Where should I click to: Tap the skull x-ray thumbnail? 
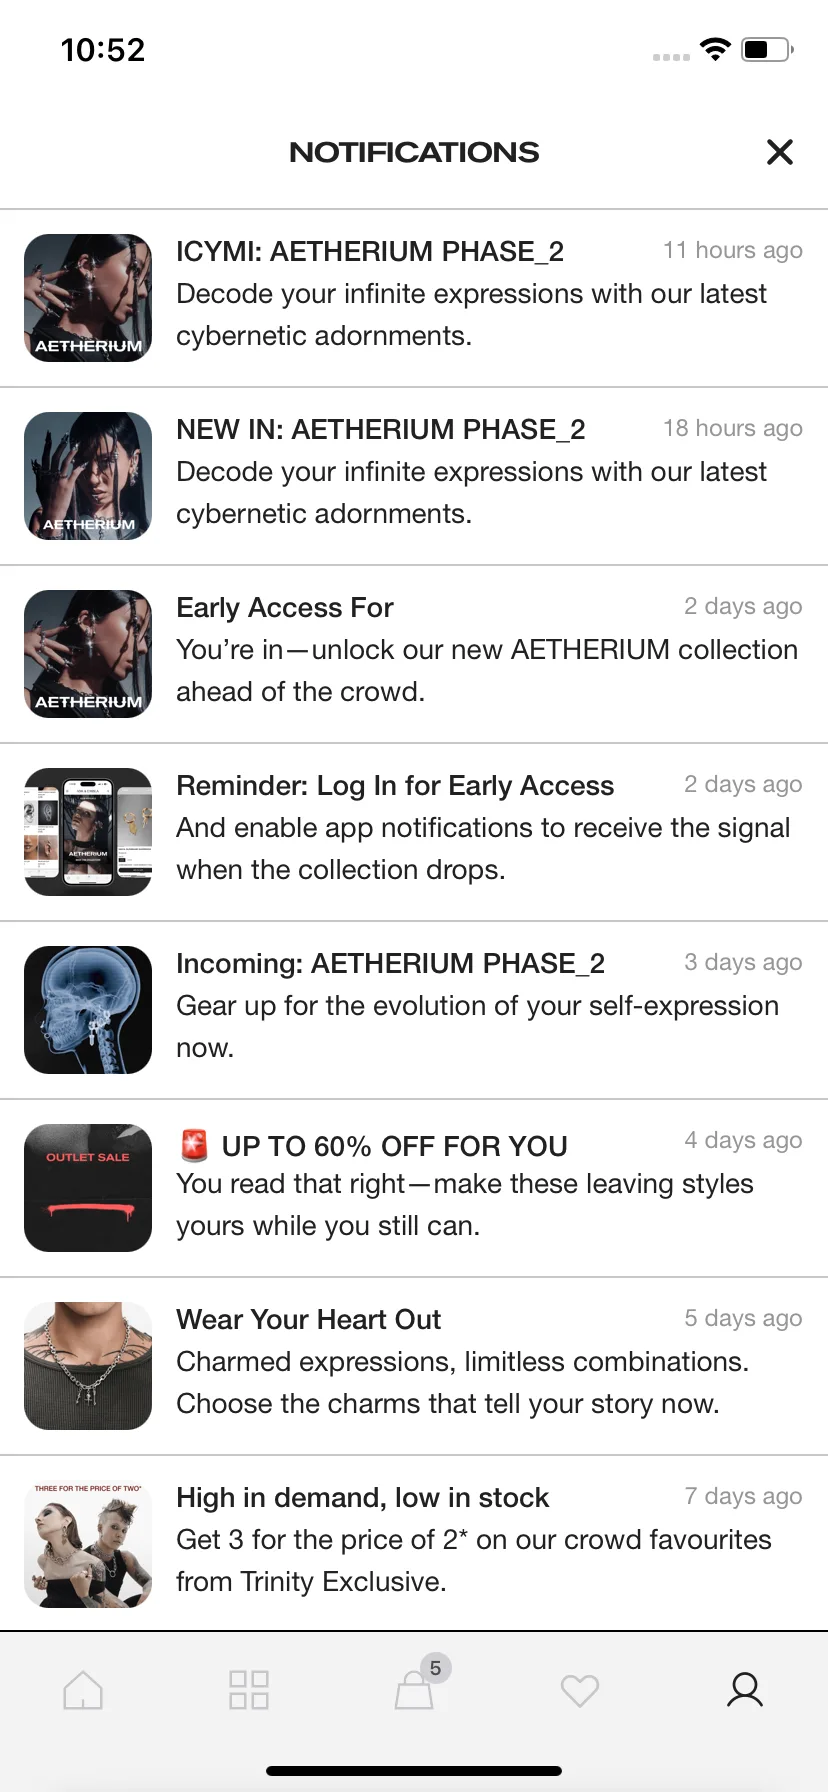tap(88, 1010)
